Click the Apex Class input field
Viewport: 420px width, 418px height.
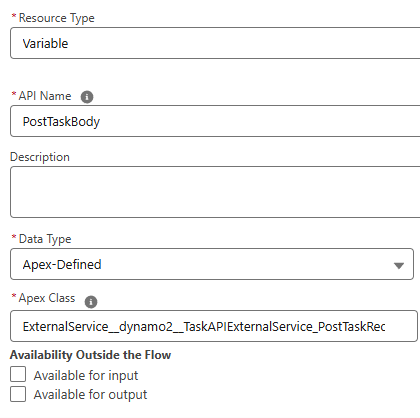[x=214, y=326]
